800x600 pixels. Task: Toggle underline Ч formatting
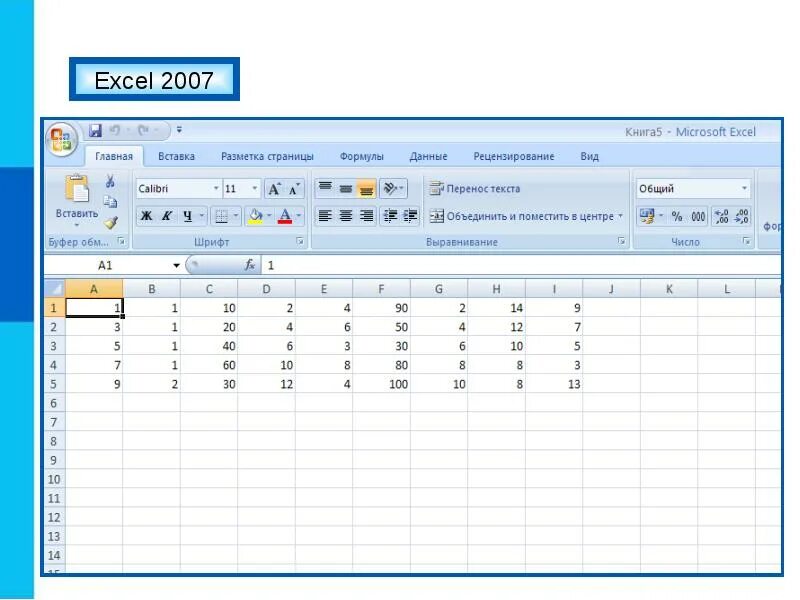pyautogui.click(x=187, y=216)
